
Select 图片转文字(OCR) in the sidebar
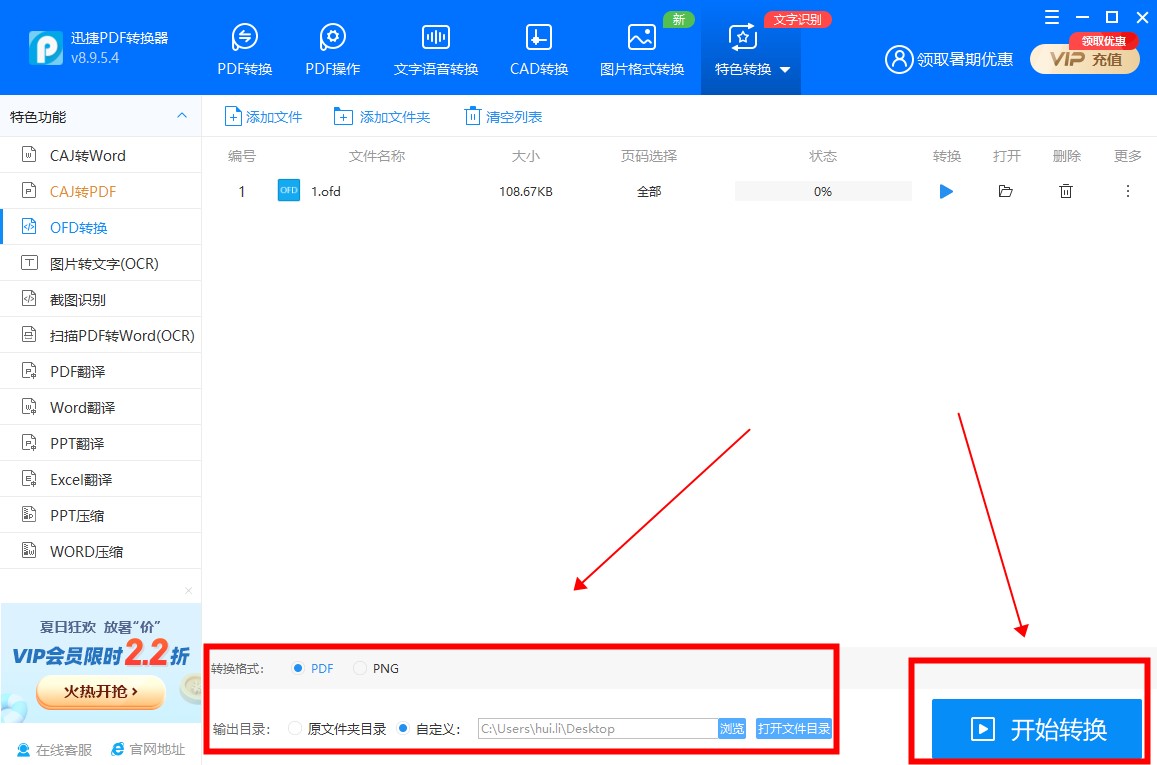click(104, 263)
